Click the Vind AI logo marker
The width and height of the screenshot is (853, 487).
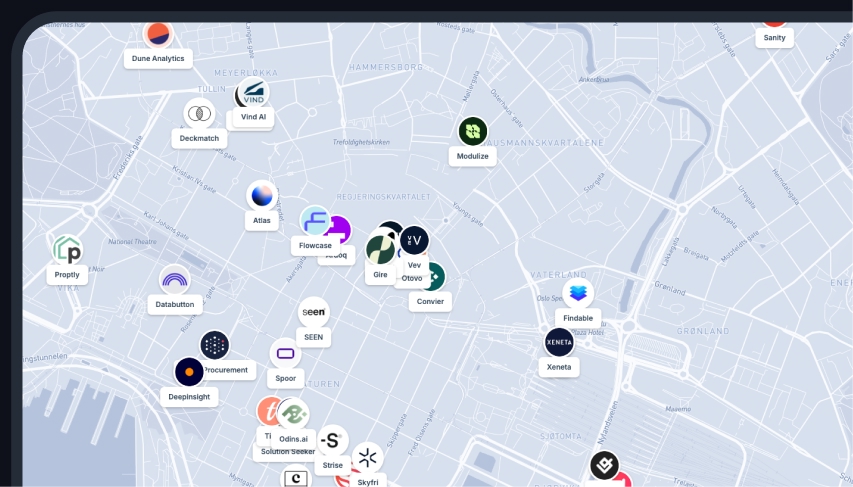(x=254, y=93)
